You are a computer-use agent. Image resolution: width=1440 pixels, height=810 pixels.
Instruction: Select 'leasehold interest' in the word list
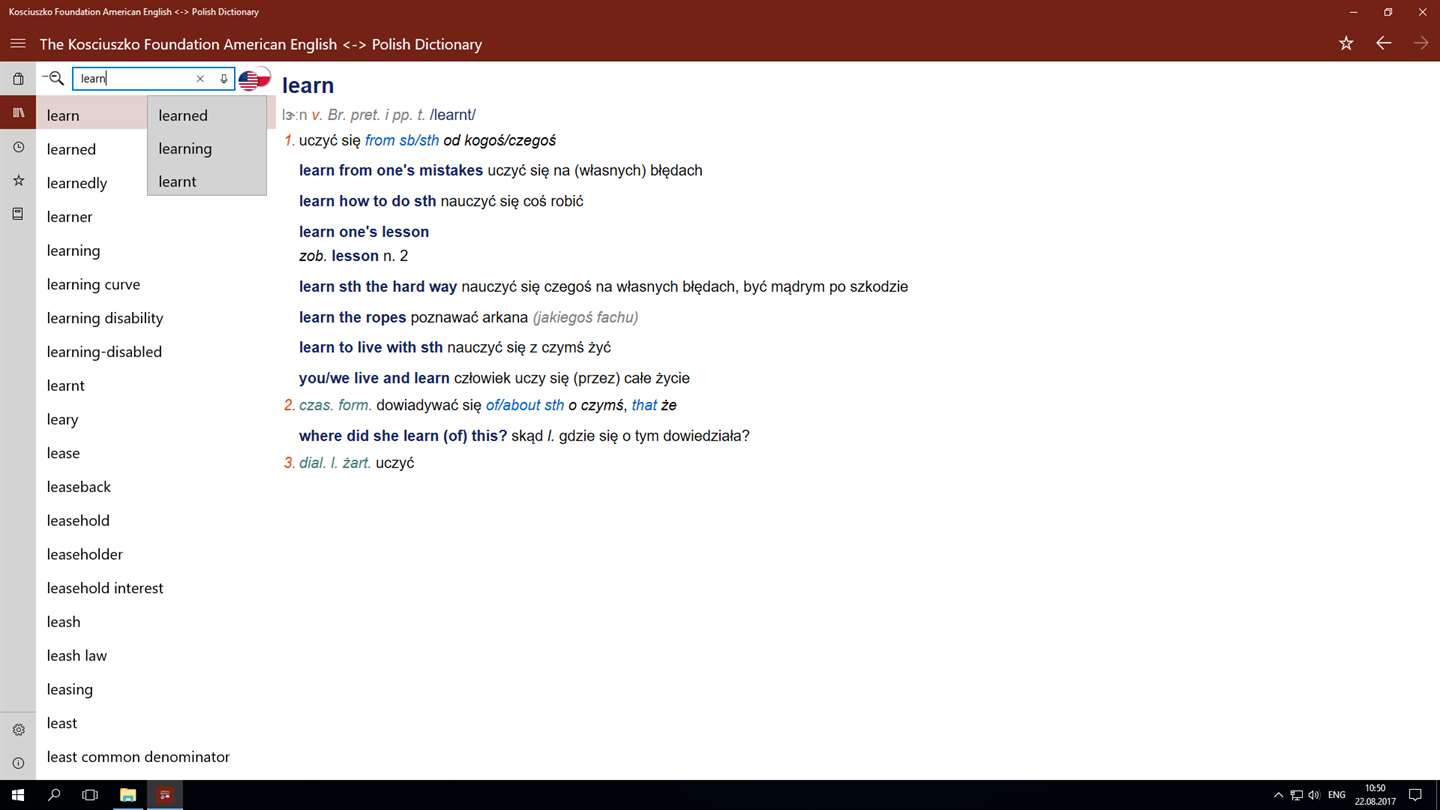point(155,588)
